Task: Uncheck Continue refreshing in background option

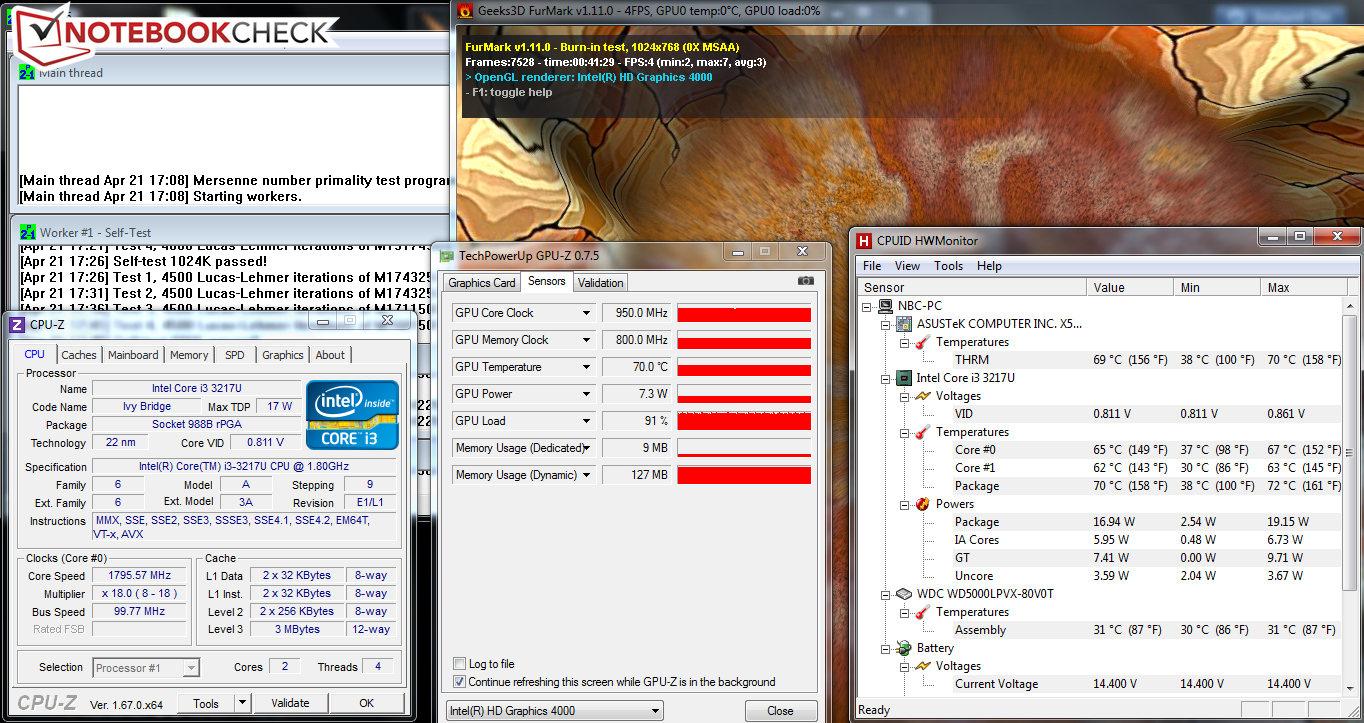Action: click(x=459, y=682)
